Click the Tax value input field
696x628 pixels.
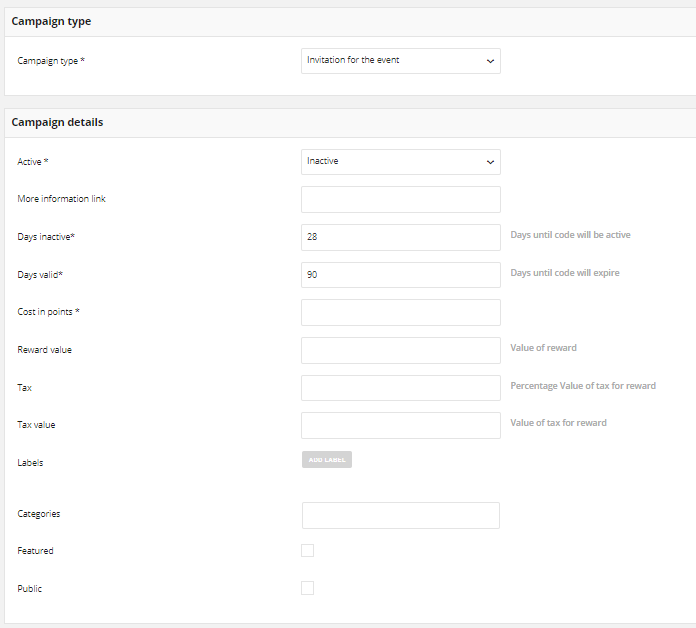[400, 426]
